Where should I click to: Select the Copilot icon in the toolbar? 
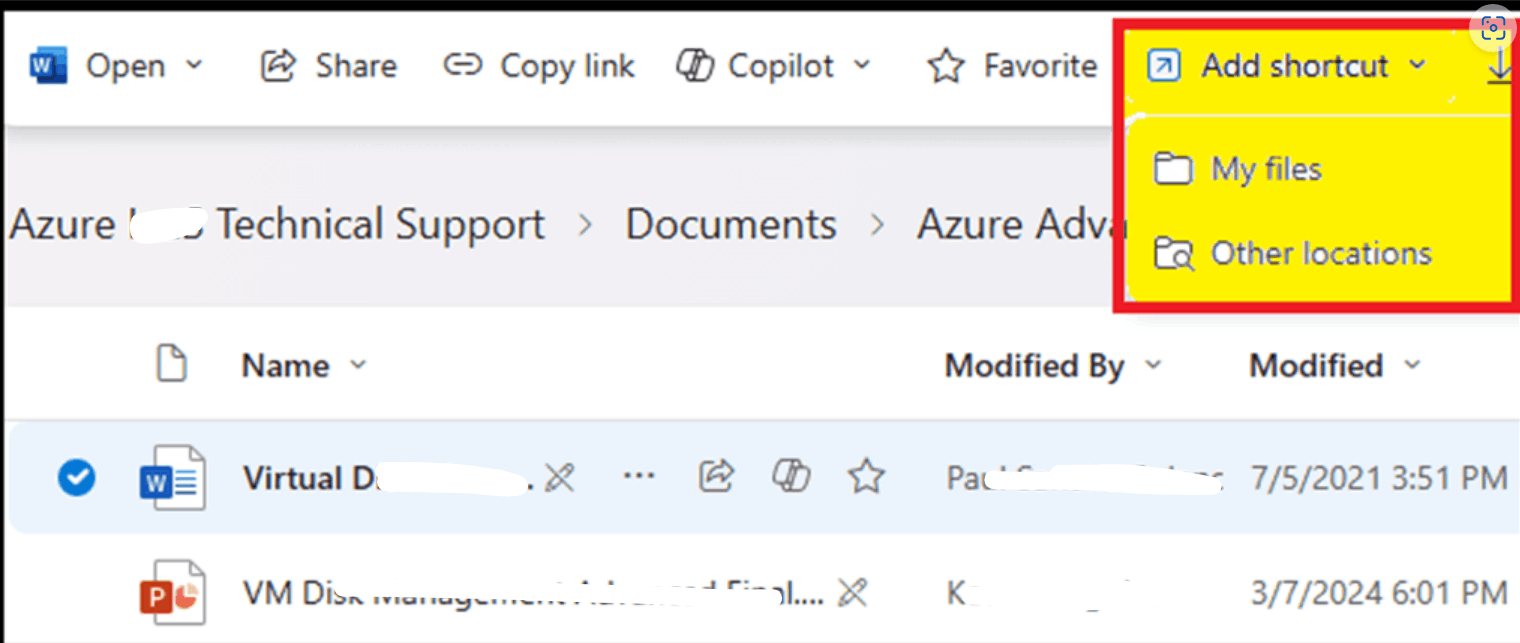694,65
